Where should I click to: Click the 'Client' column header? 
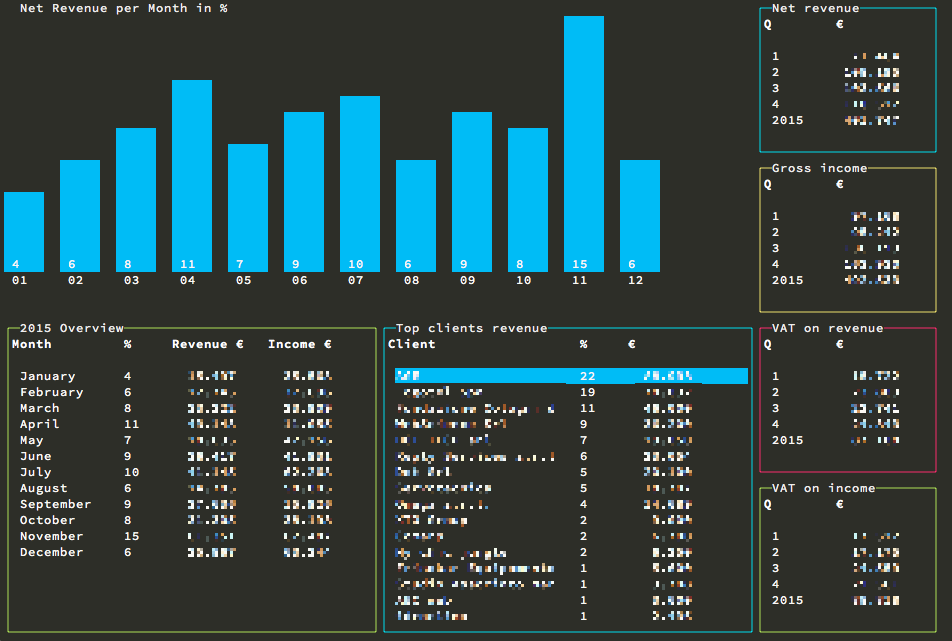pyautogui.click(x=412, y=344)
